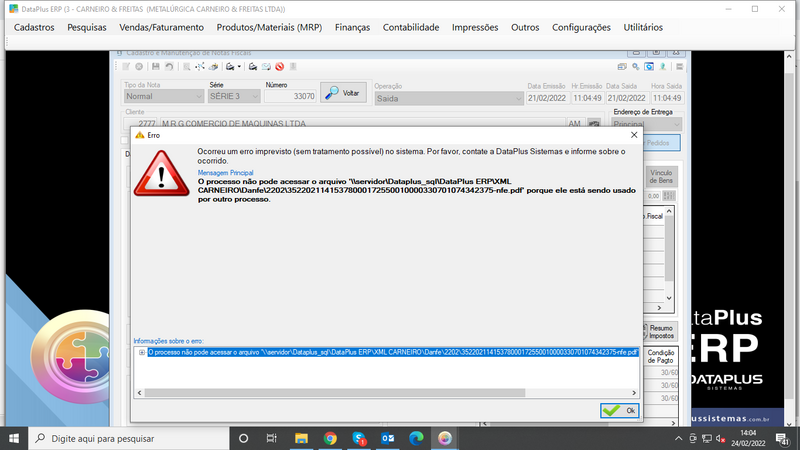This screenshot has width=800, height=450.
Task: Expand the error details tree node
Action: point(142,353)
